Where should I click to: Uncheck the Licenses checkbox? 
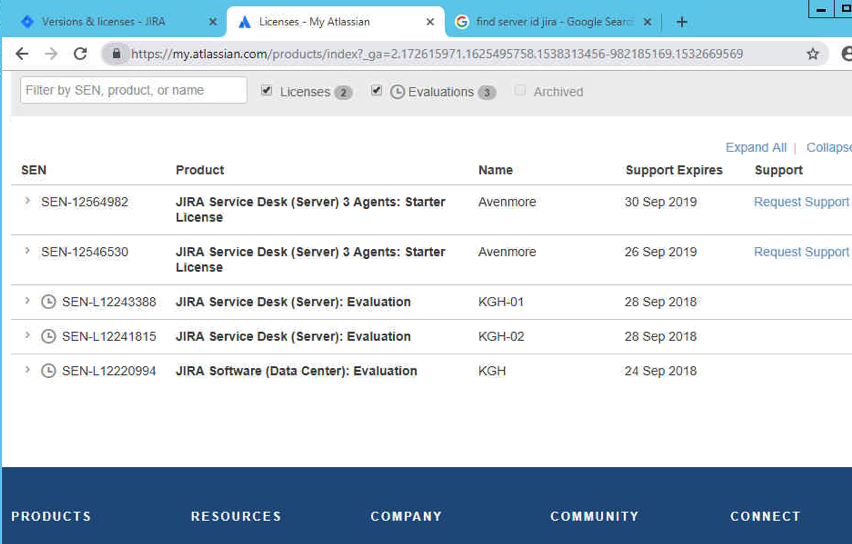coord(266,90)
